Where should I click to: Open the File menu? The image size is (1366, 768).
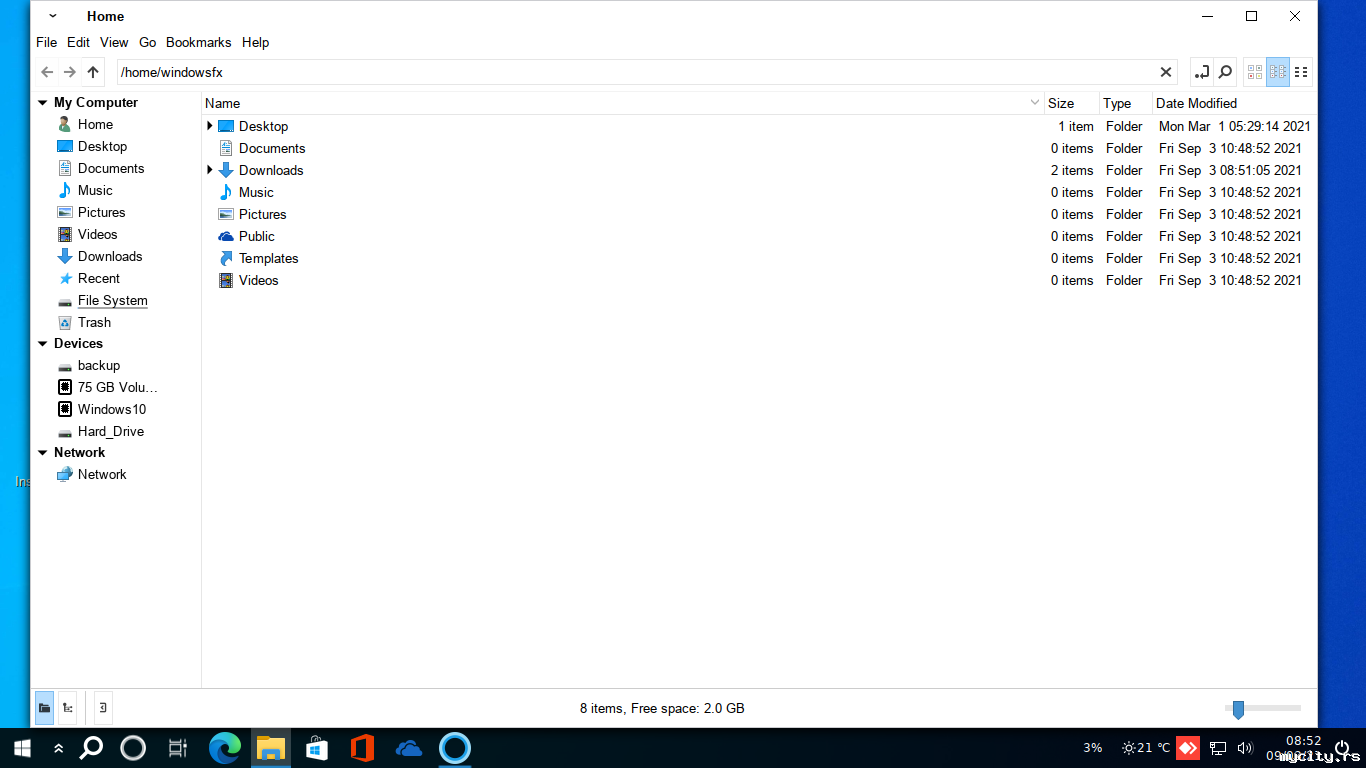tap(46, 42)
